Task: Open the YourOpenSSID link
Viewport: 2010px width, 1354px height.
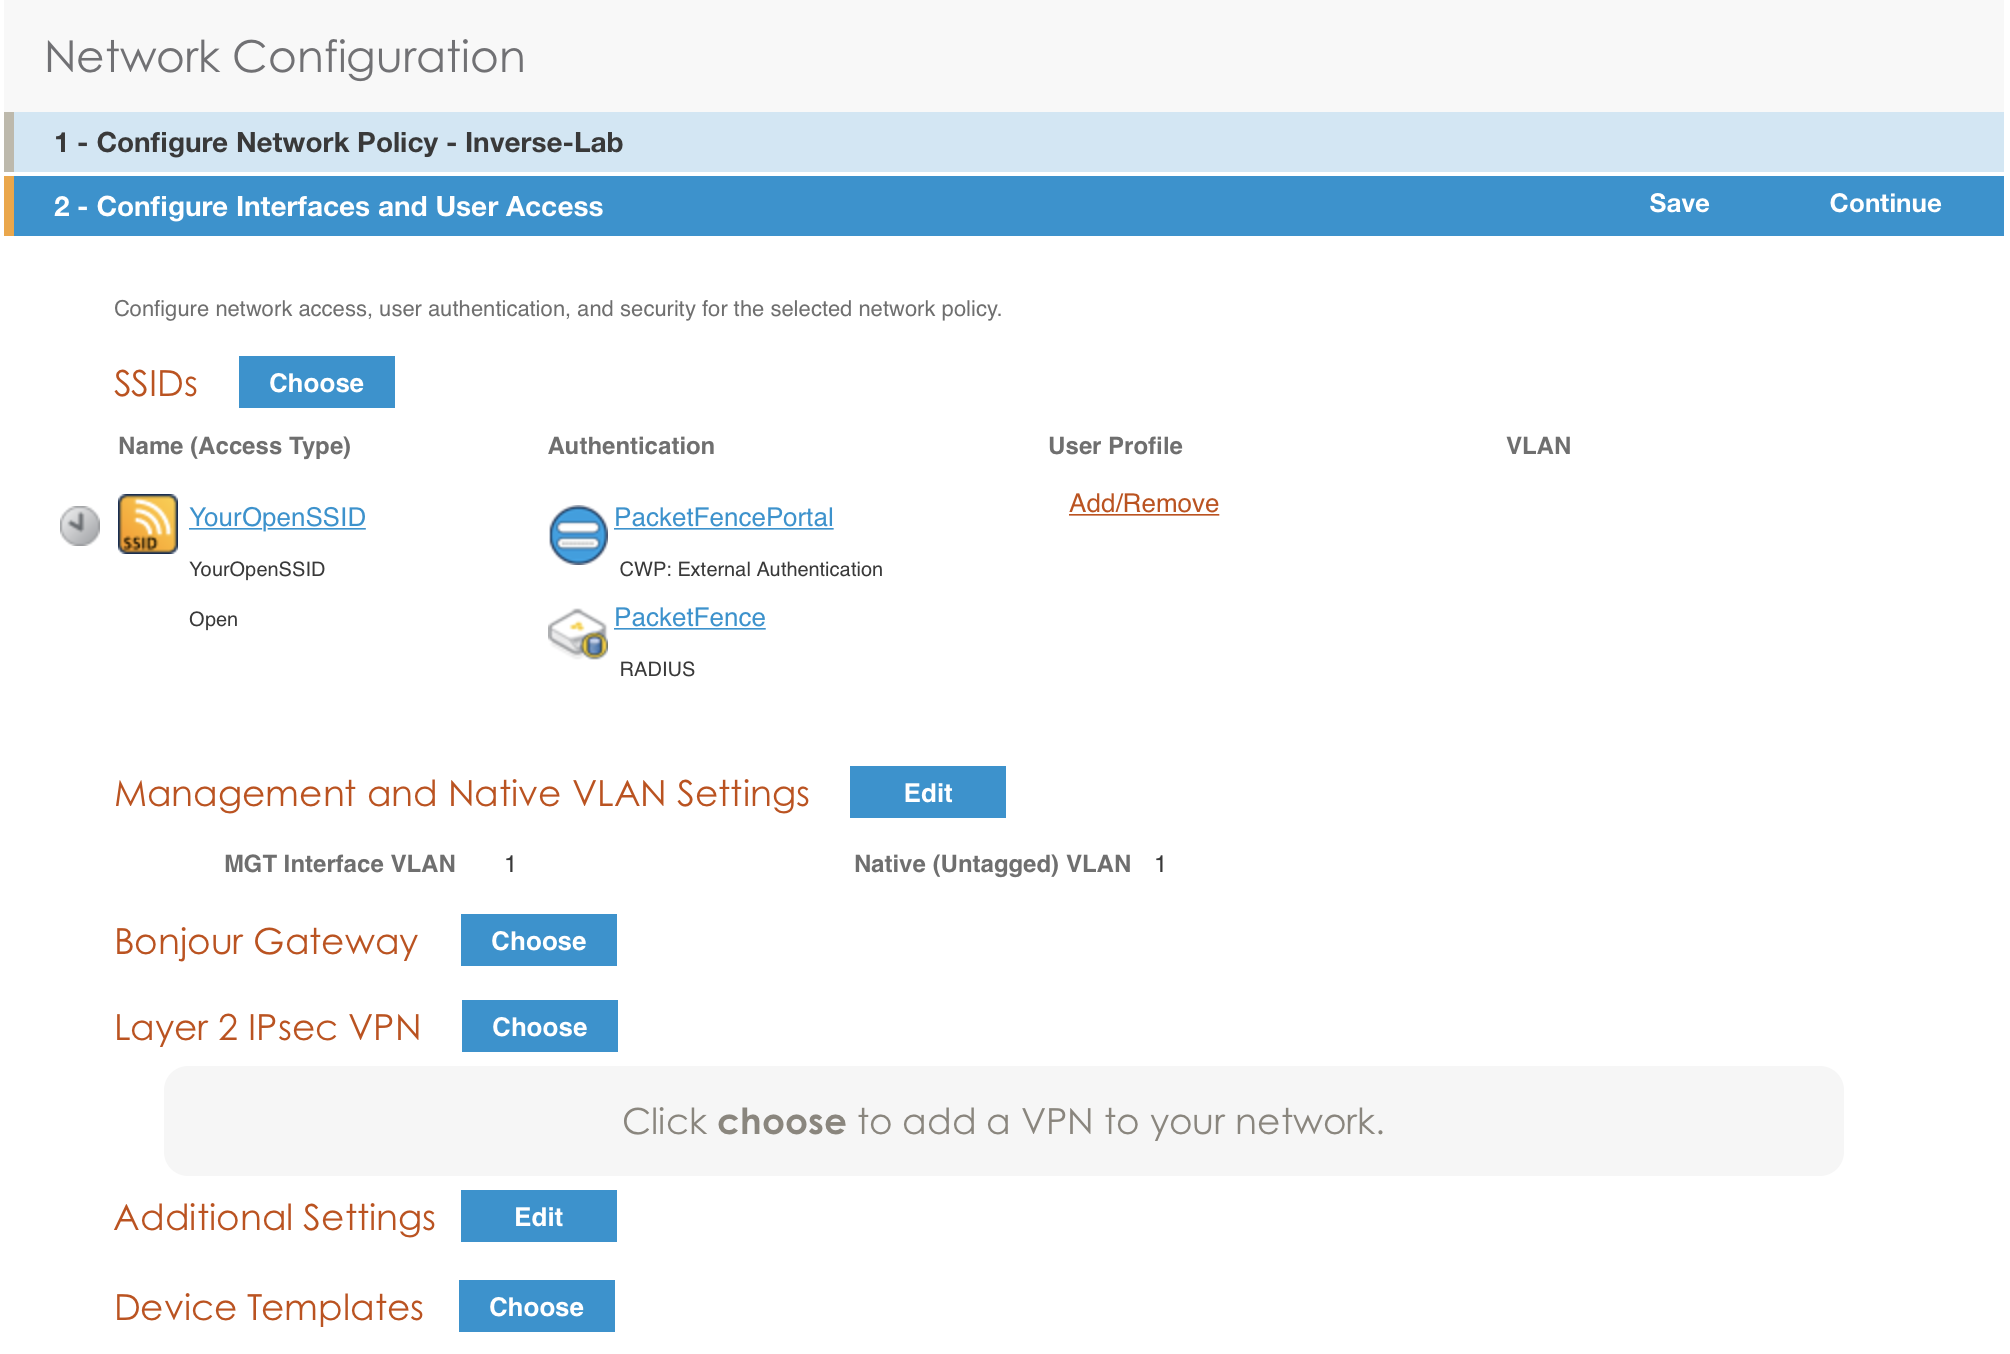Action: pos(277,517)
